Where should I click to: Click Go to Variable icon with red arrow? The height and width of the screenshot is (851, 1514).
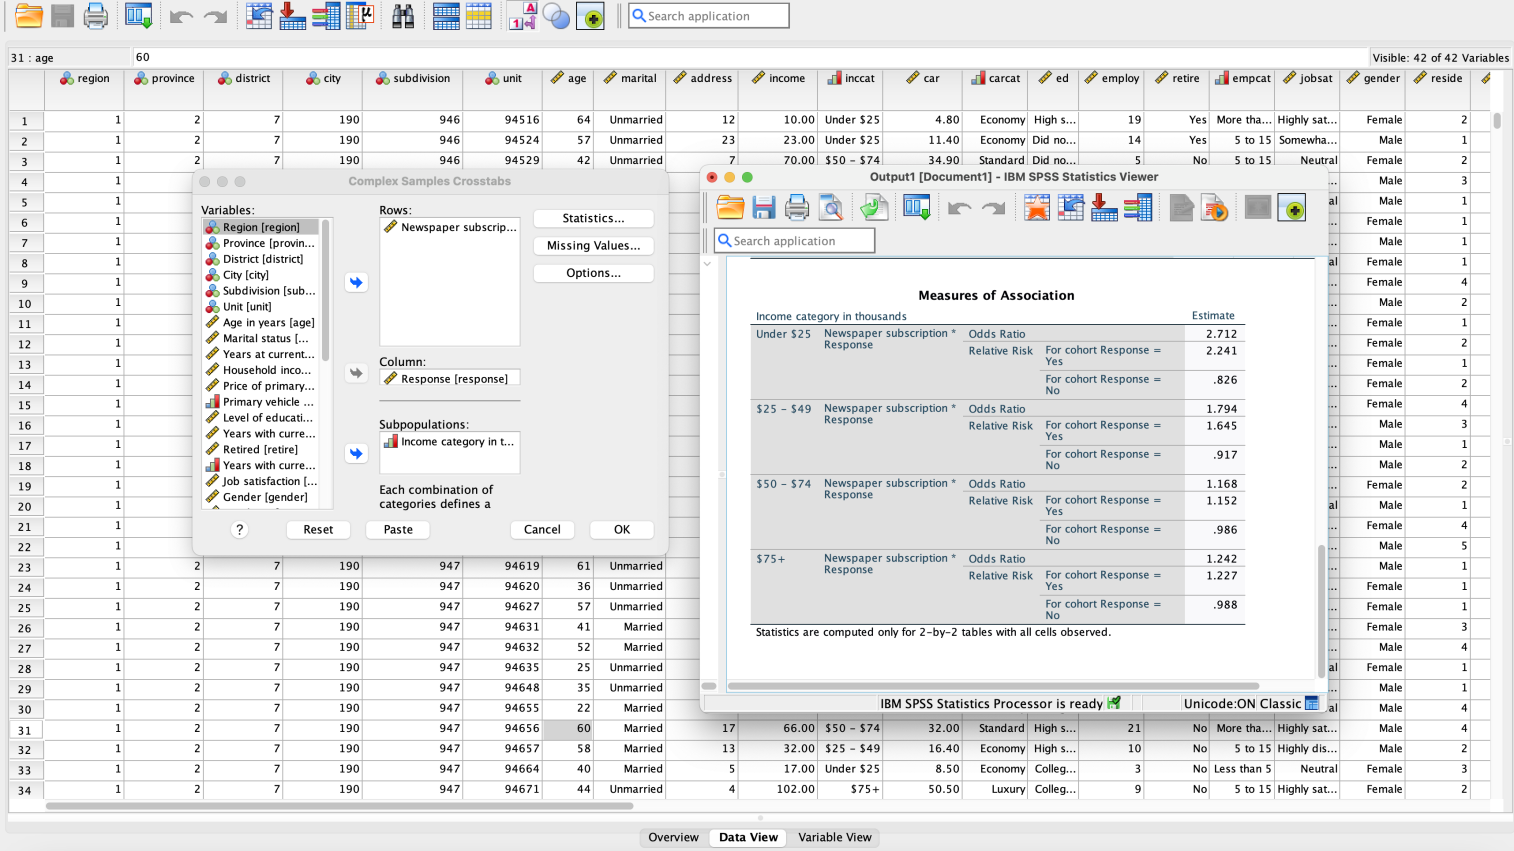pyautogui.click(x=292, y=16)
